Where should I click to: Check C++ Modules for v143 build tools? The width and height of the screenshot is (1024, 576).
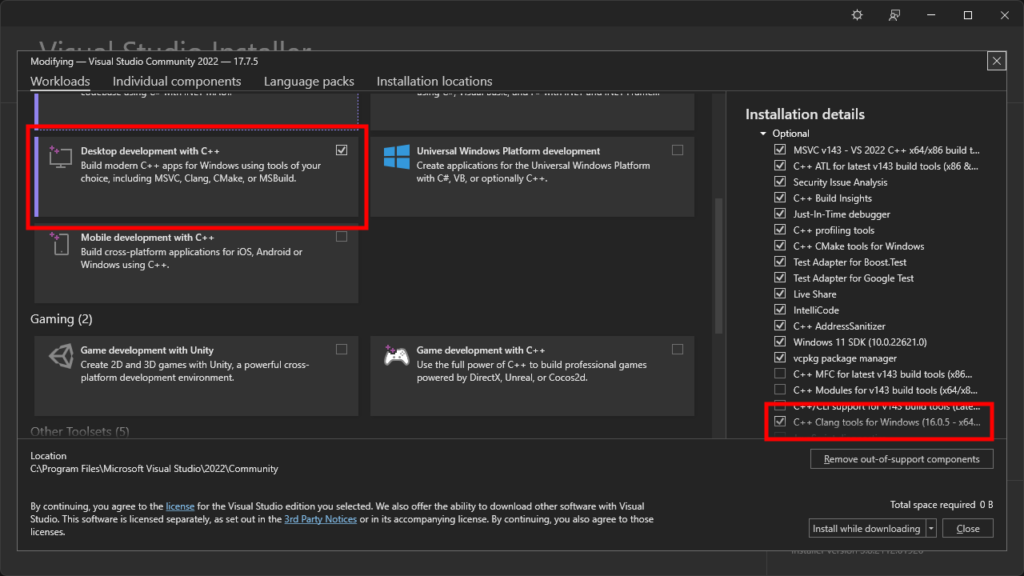click(780, 390)
